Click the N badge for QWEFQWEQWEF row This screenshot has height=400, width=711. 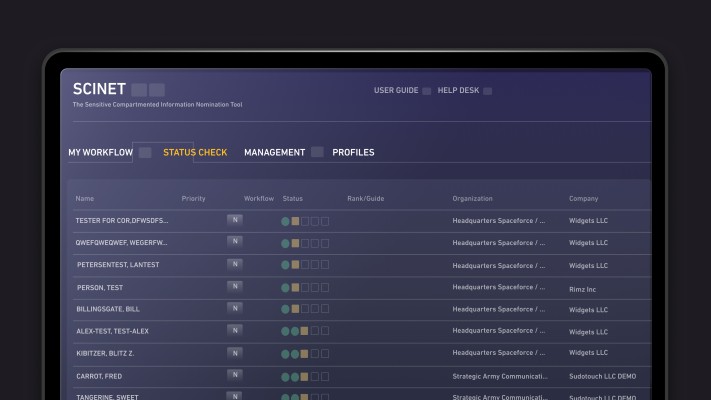tap(235, 241)
